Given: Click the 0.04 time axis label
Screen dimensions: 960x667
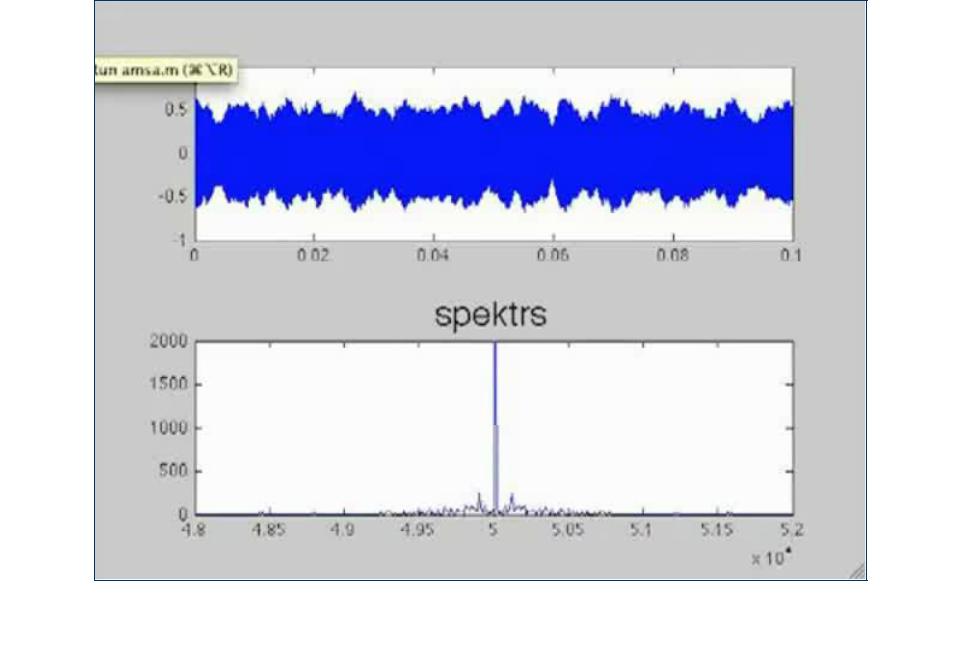Looking at the screenshot, I should point(433,255).
